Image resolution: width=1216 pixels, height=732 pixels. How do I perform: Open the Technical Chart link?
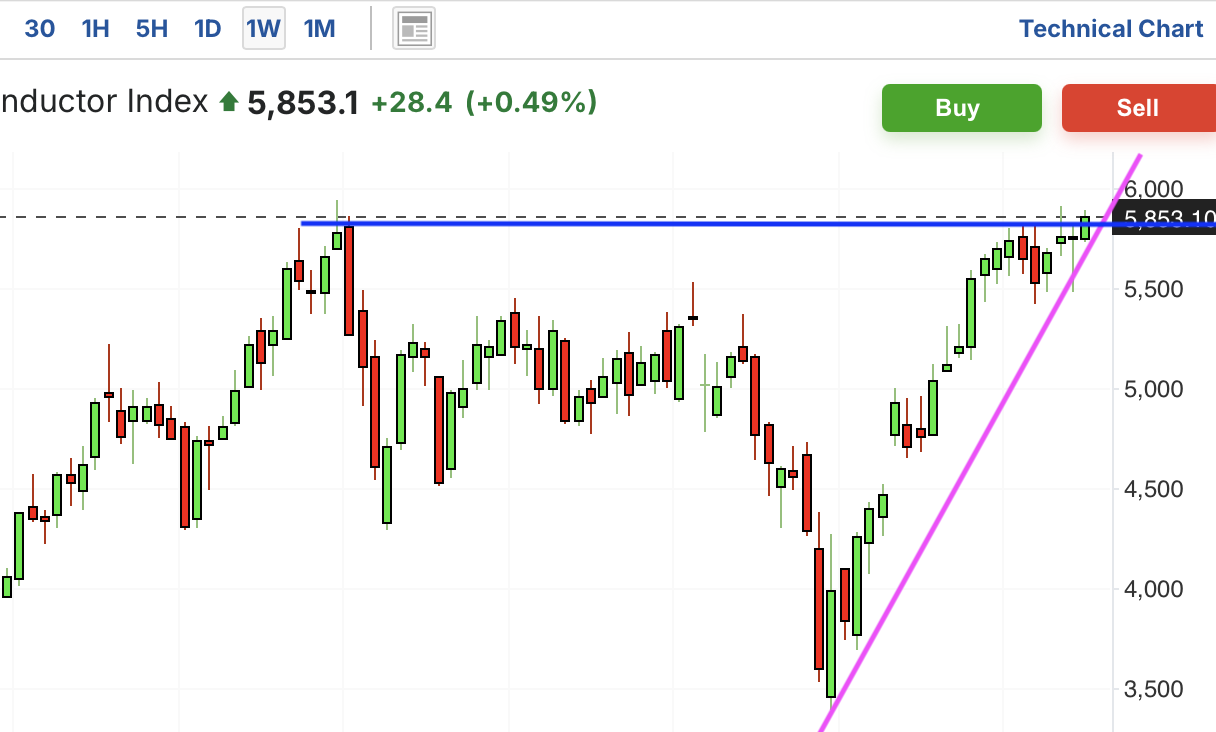1111,29
